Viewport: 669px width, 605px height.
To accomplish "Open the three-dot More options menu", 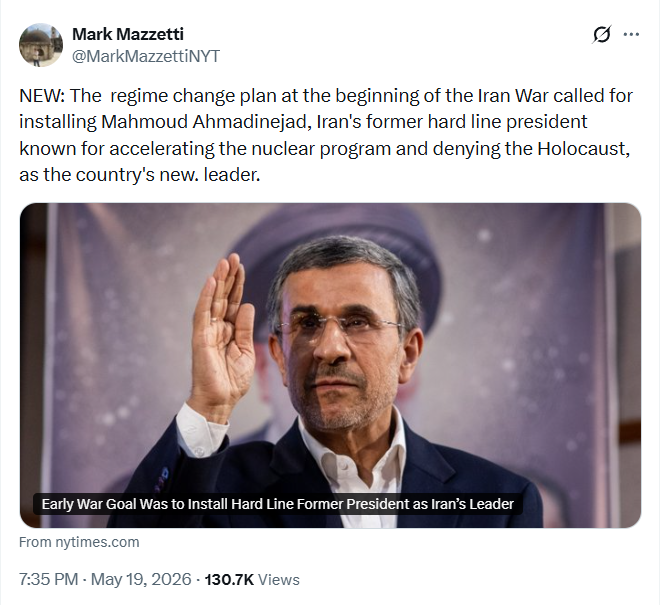I will click(631, 35).
